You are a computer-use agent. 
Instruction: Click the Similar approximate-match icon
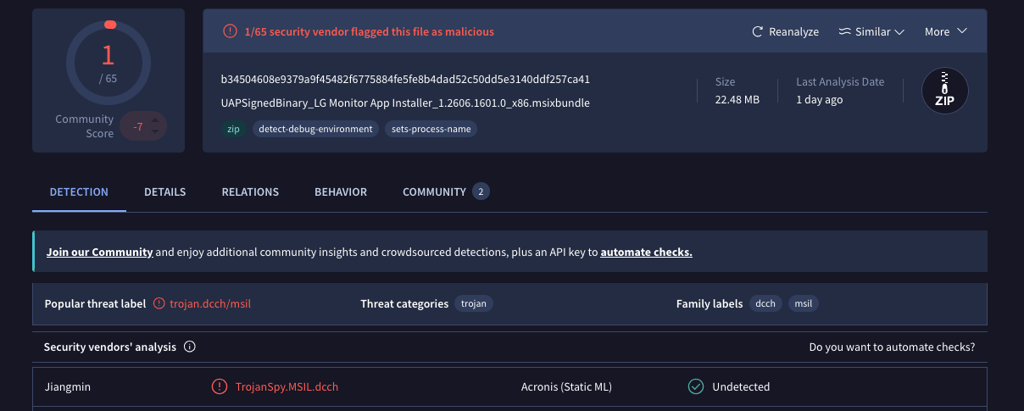(x=845, y=31)
